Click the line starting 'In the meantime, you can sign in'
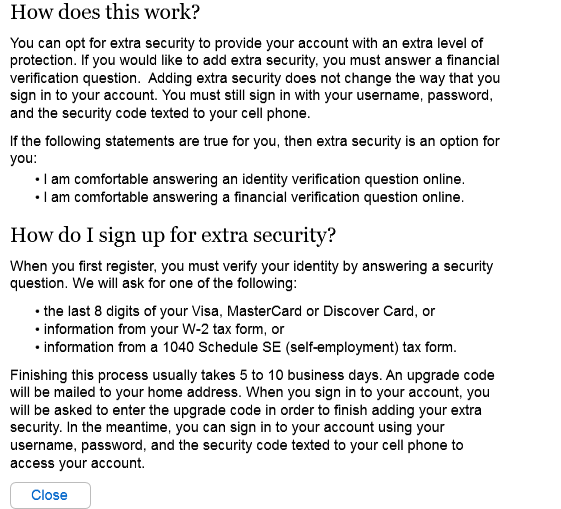 point(255,427)
